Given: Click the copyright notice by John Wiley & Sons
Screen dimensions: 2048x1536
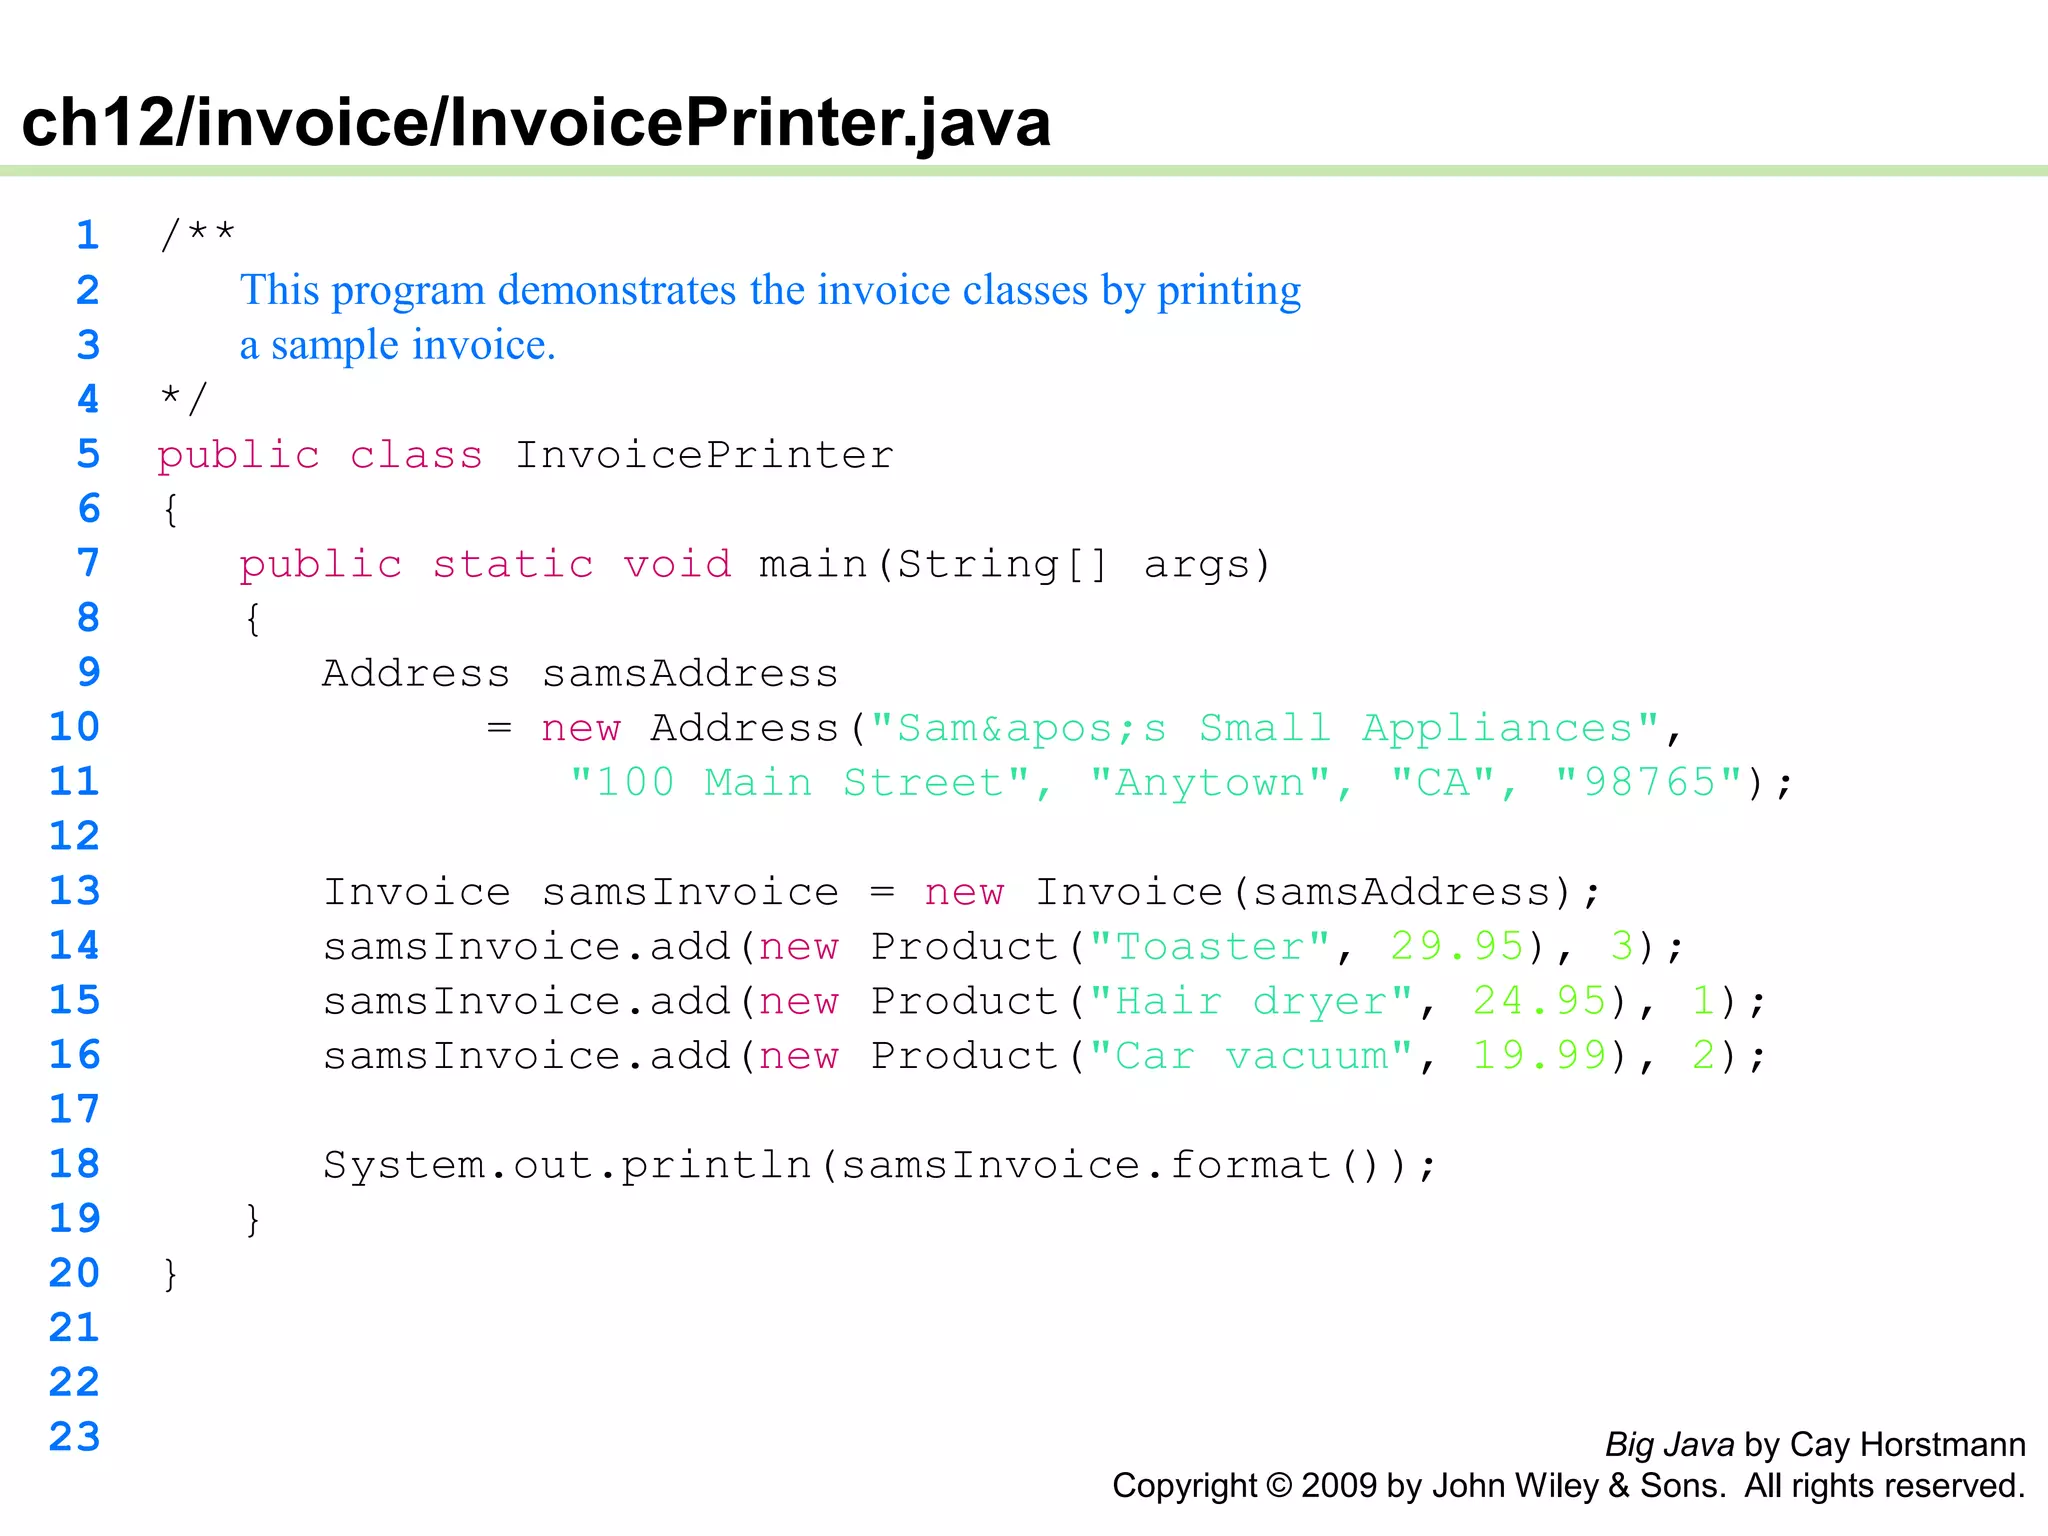Looking at the screenshot, I should pos(1569,1487).
